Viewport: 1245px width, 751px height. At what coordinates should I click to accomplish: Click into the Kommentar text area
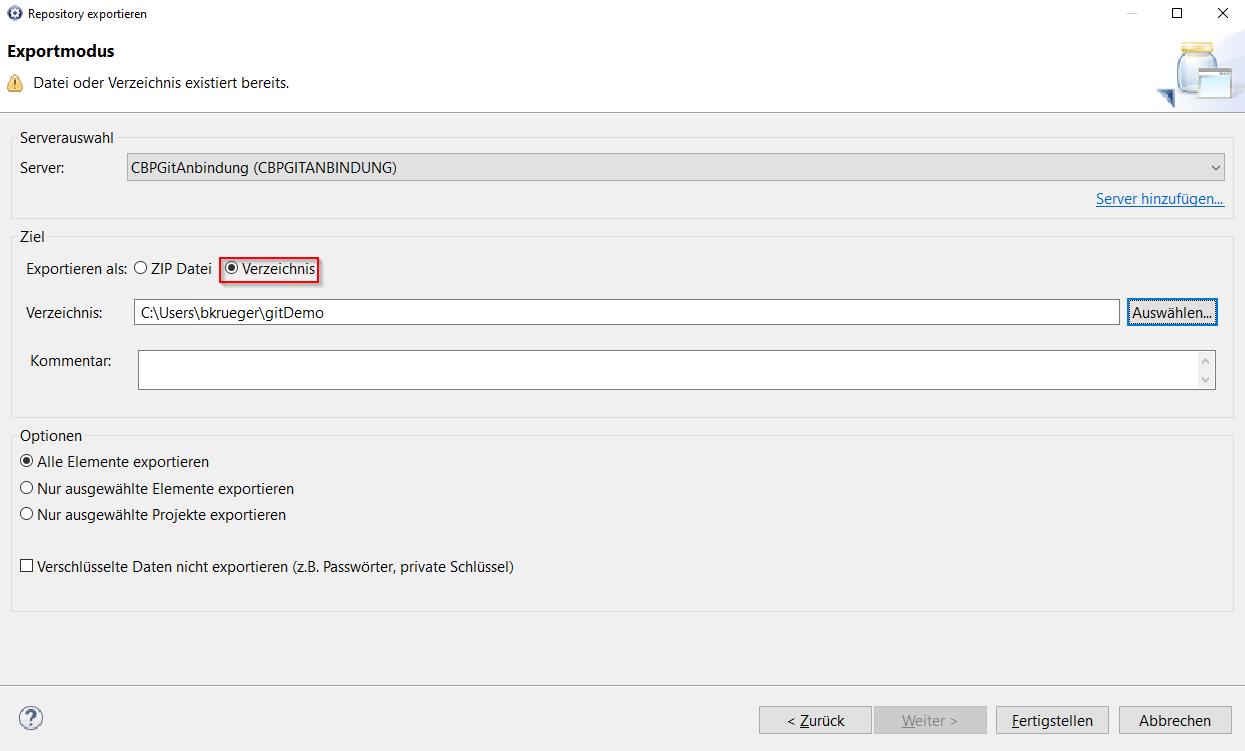pyautogui.click(x=667, y=369)
